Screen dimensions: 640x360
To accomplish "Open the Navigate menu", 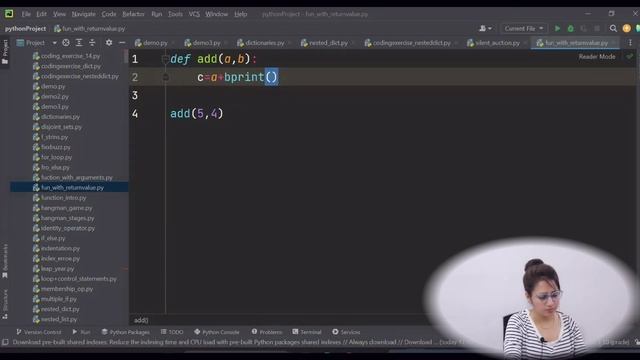I will (83, 14).
